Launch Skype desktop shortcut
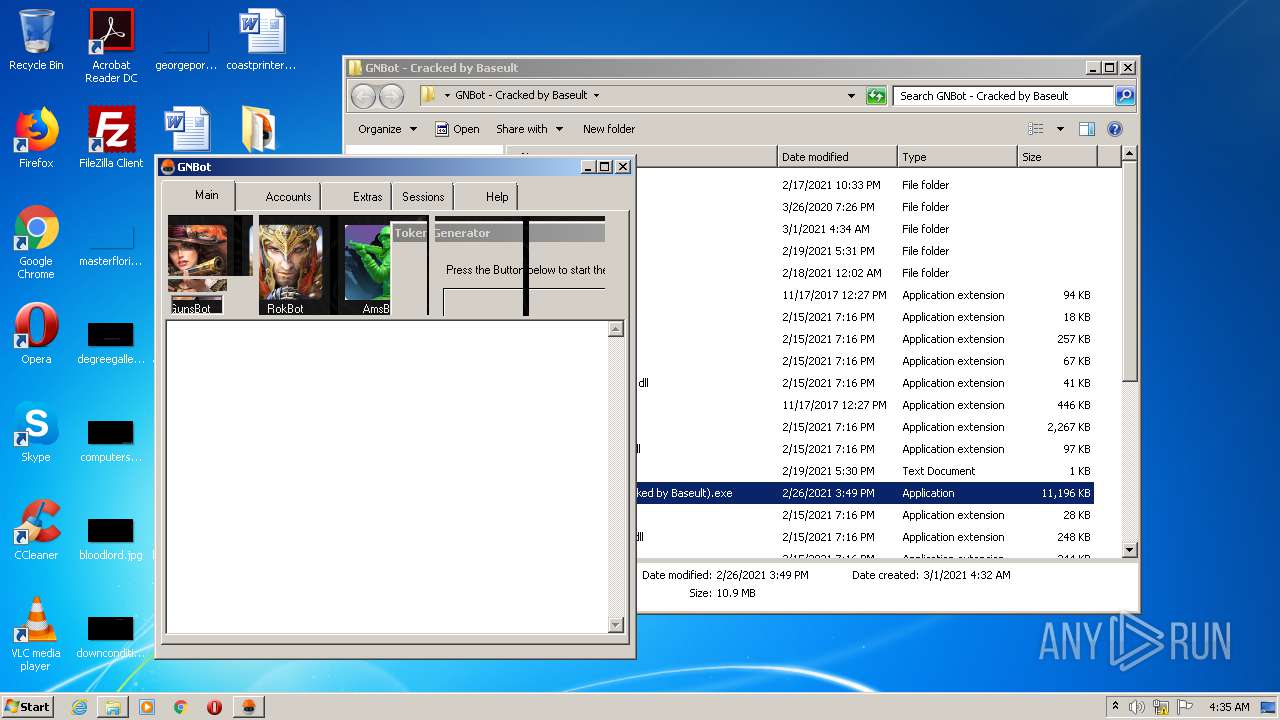This screenshot has width=1280, height=720. 36,432
